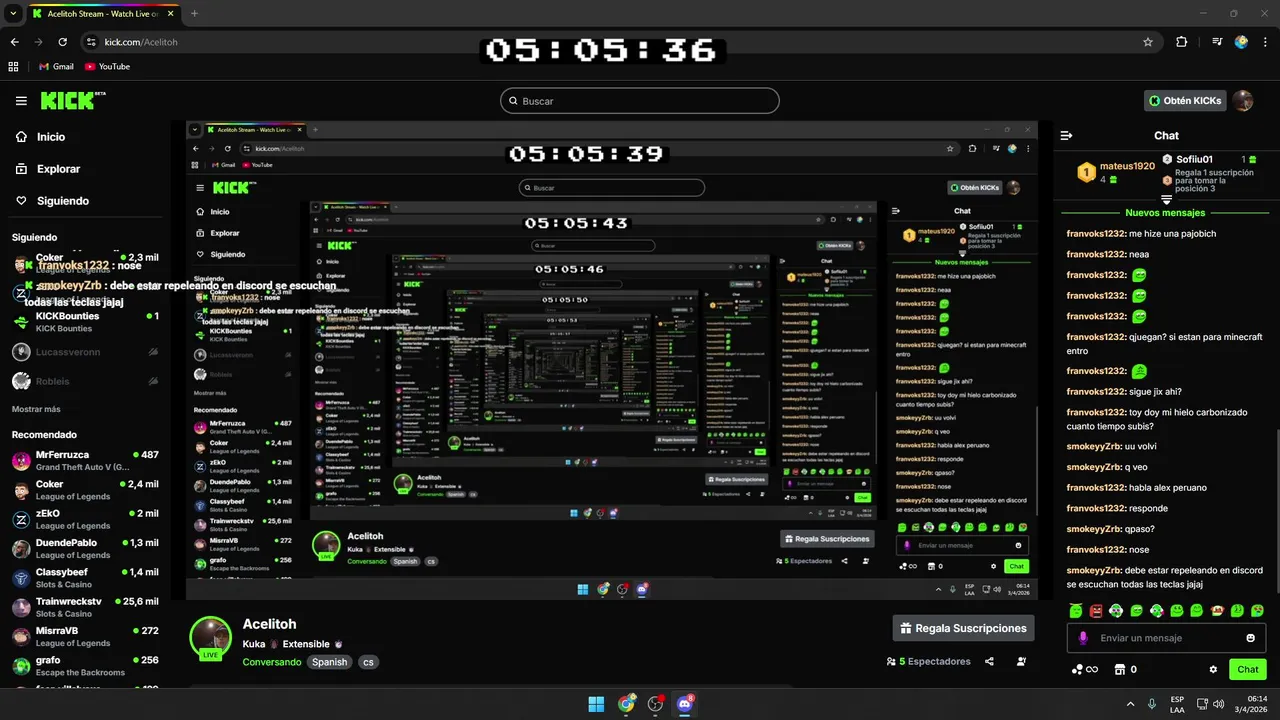Expand the gifter leaderboard chevron

point(1166,199)
